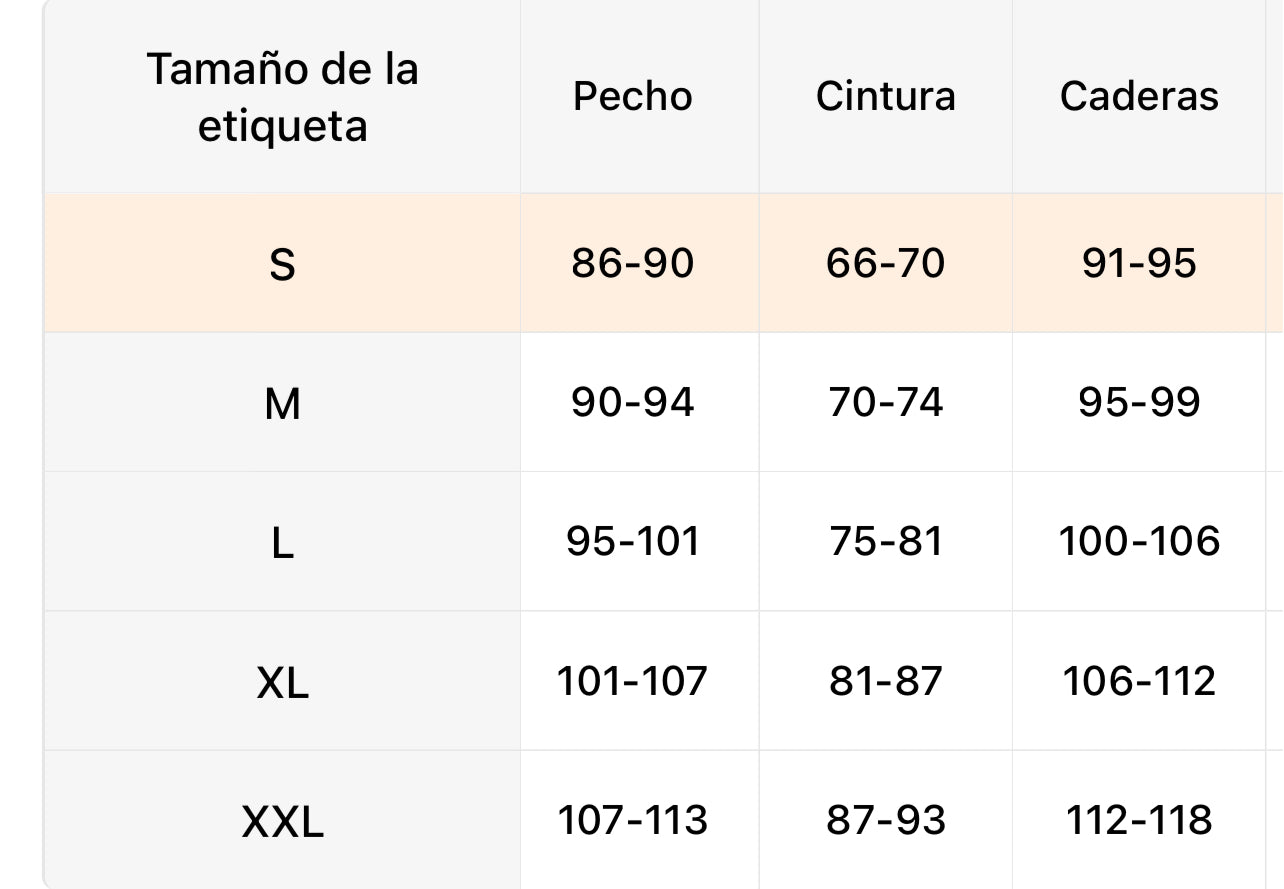Image resolution: width=1284 pixels, height=889 pixels.
Task: Select the highlighted size S row label
Action: pos(282,265)
